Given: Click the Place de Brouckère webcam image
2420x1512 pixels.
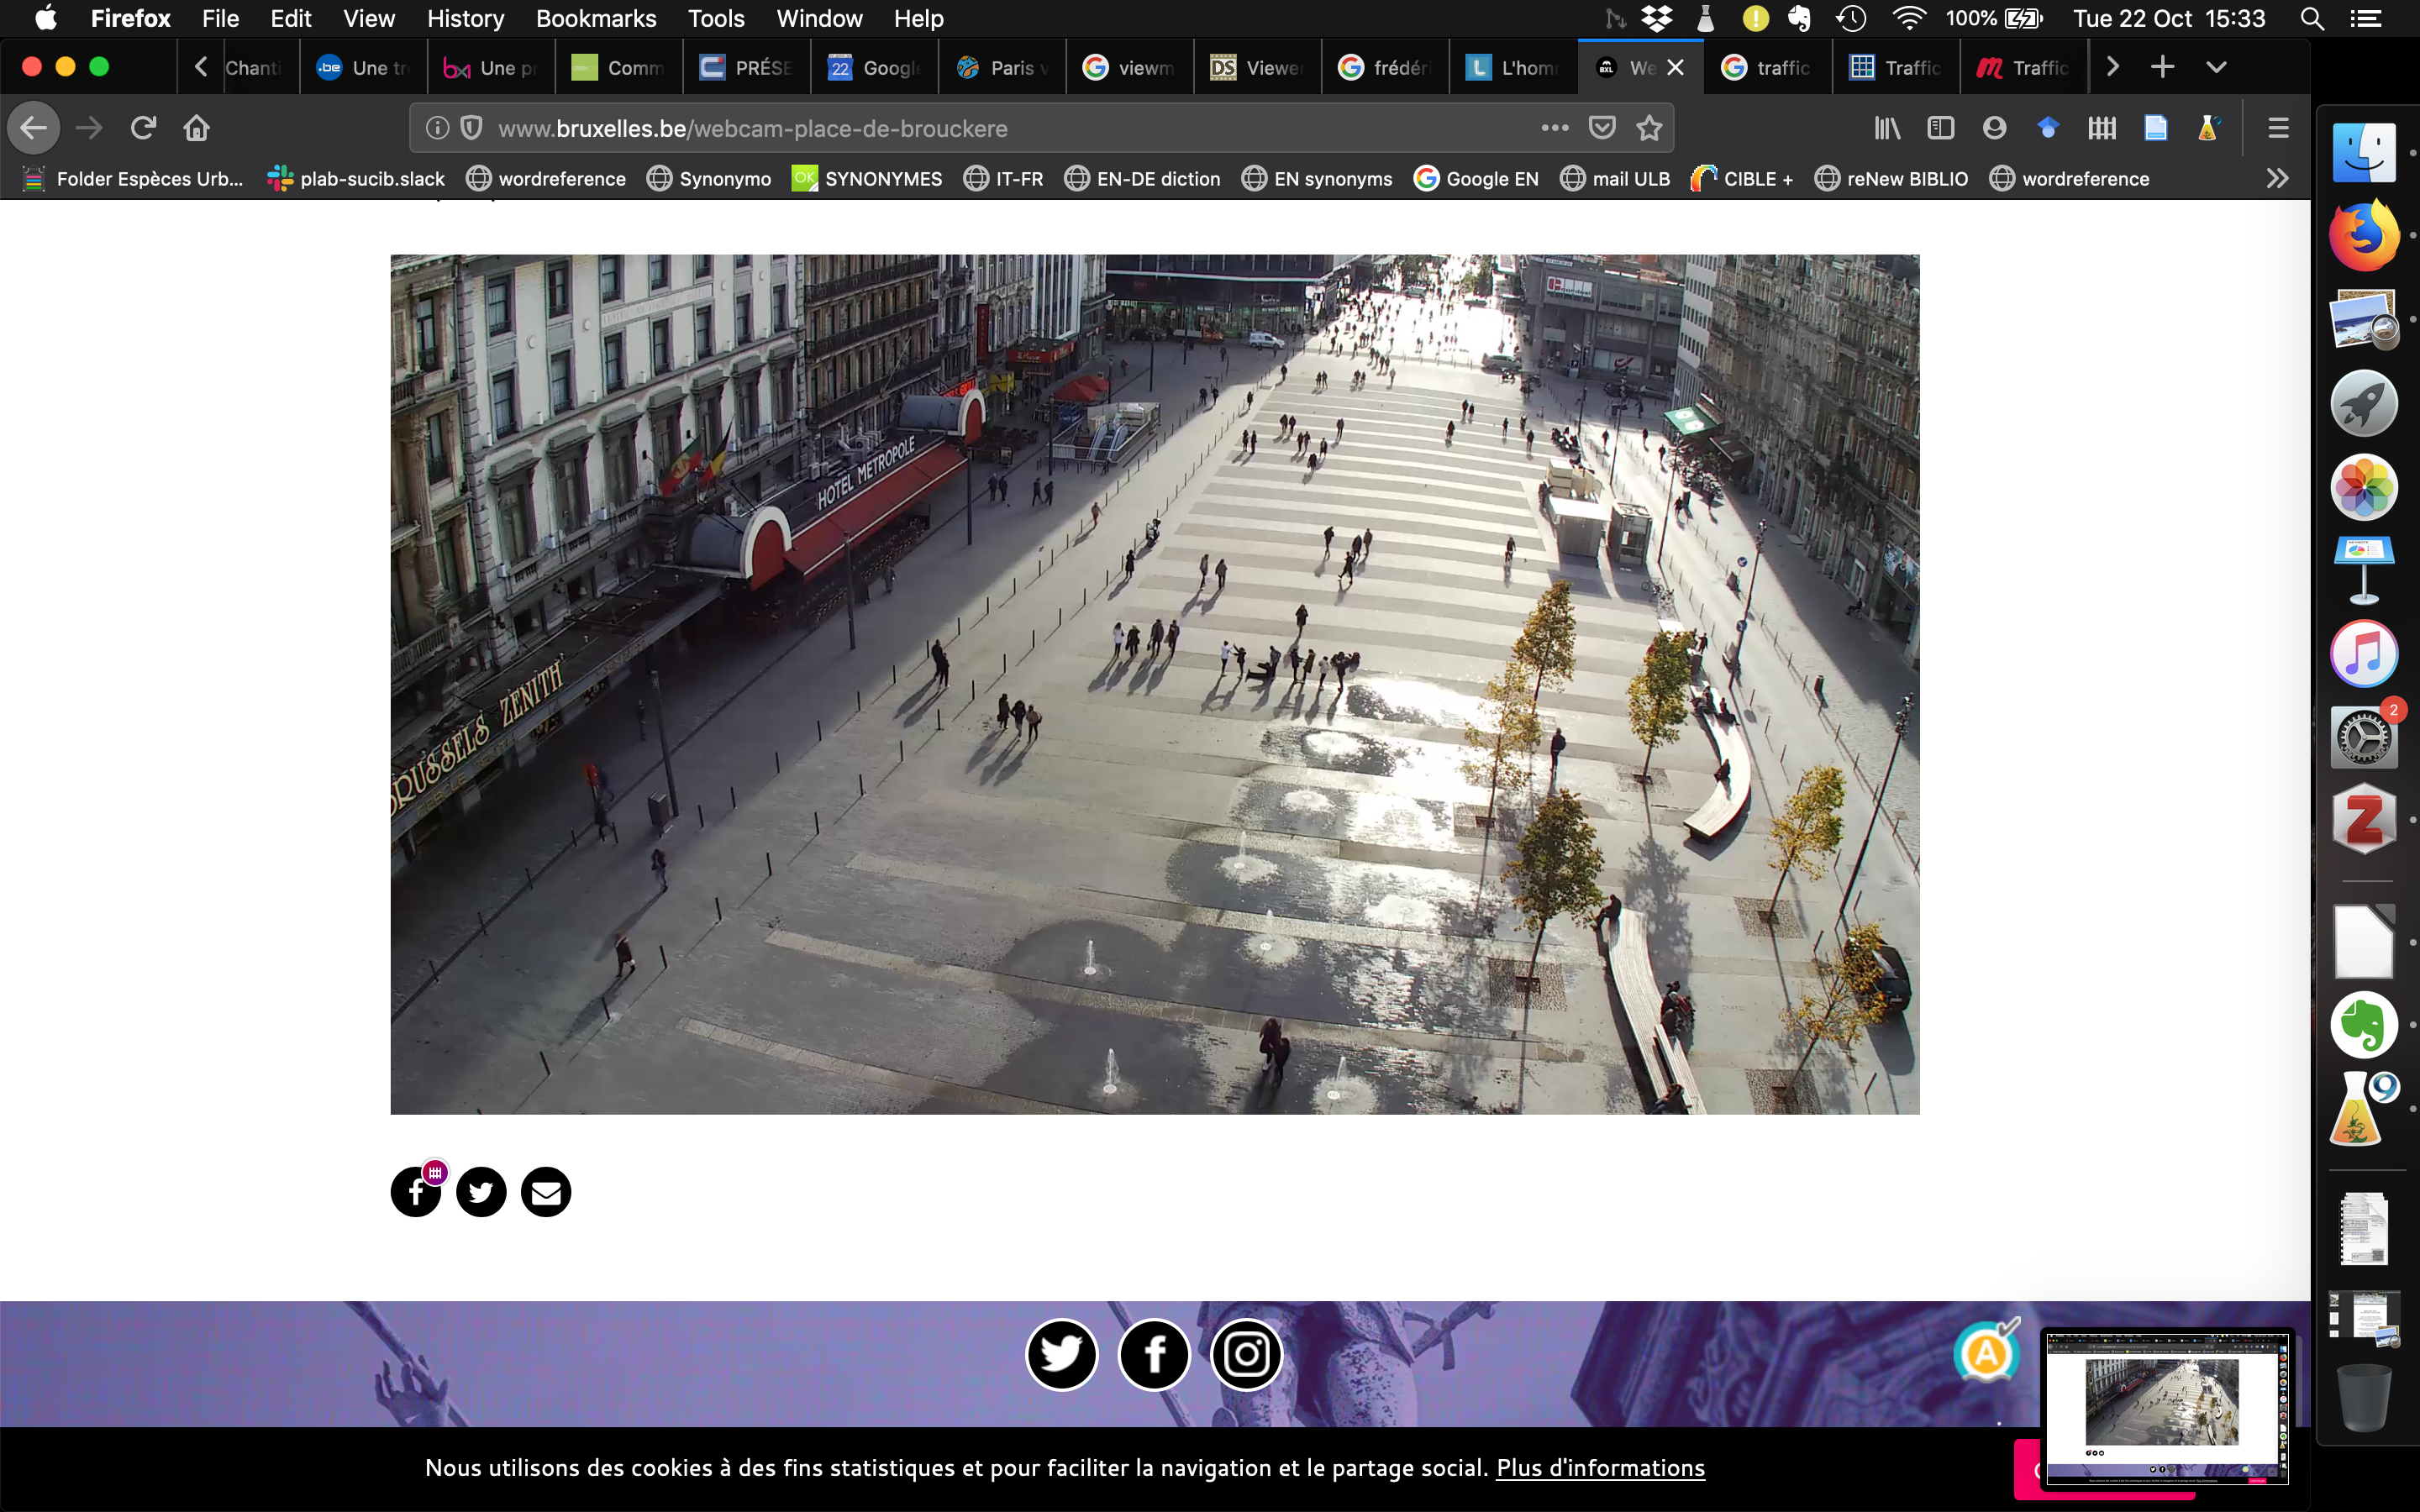Looking at the screenshot, I should 1154,684.
